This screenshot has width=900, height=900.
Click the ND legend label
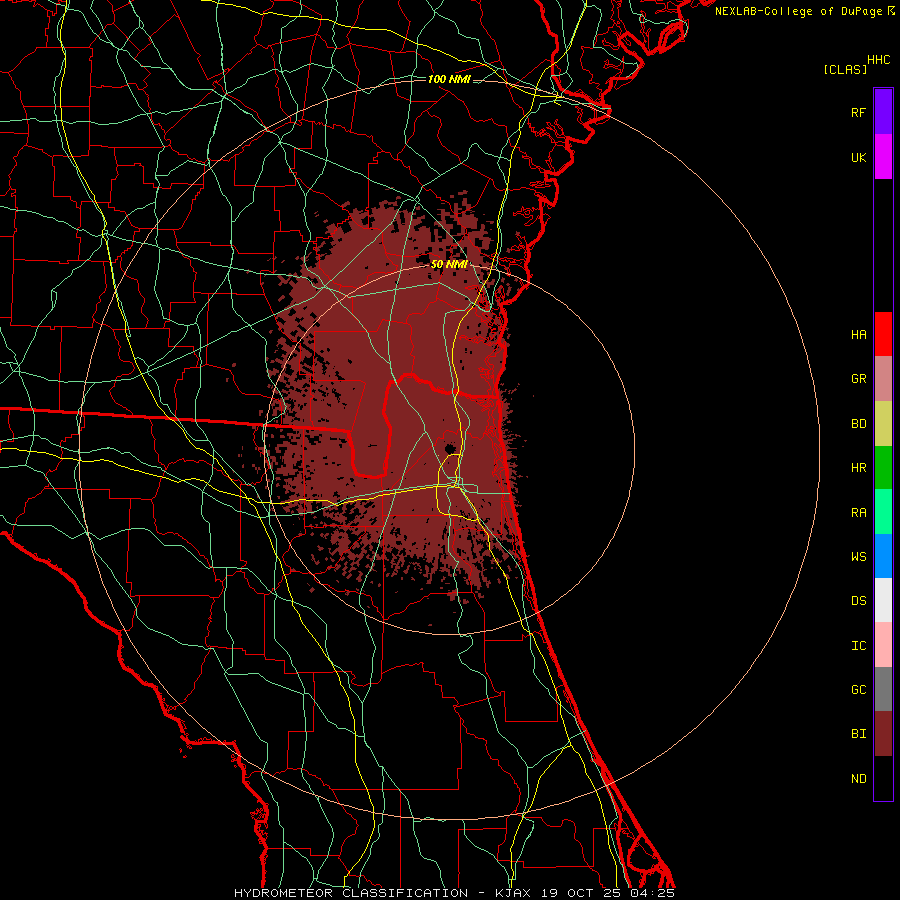(x=858, y=779)
